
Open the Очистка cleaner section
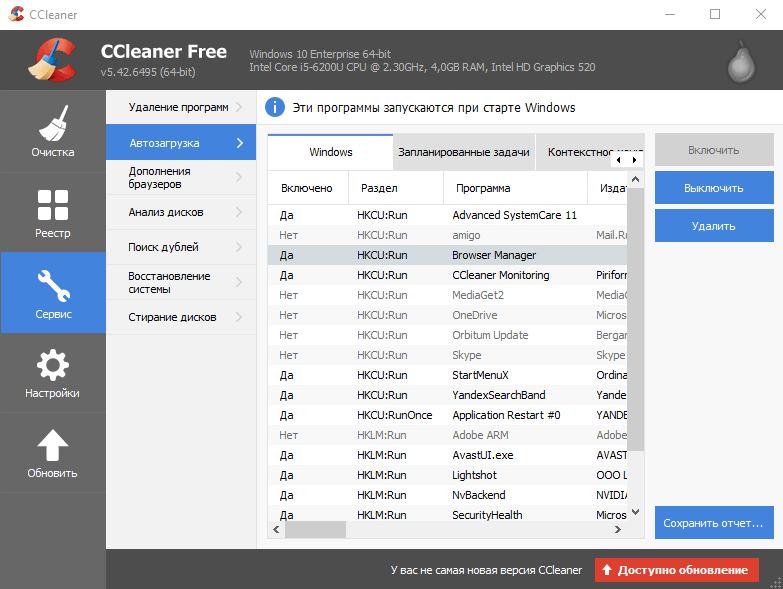[53, 131]
